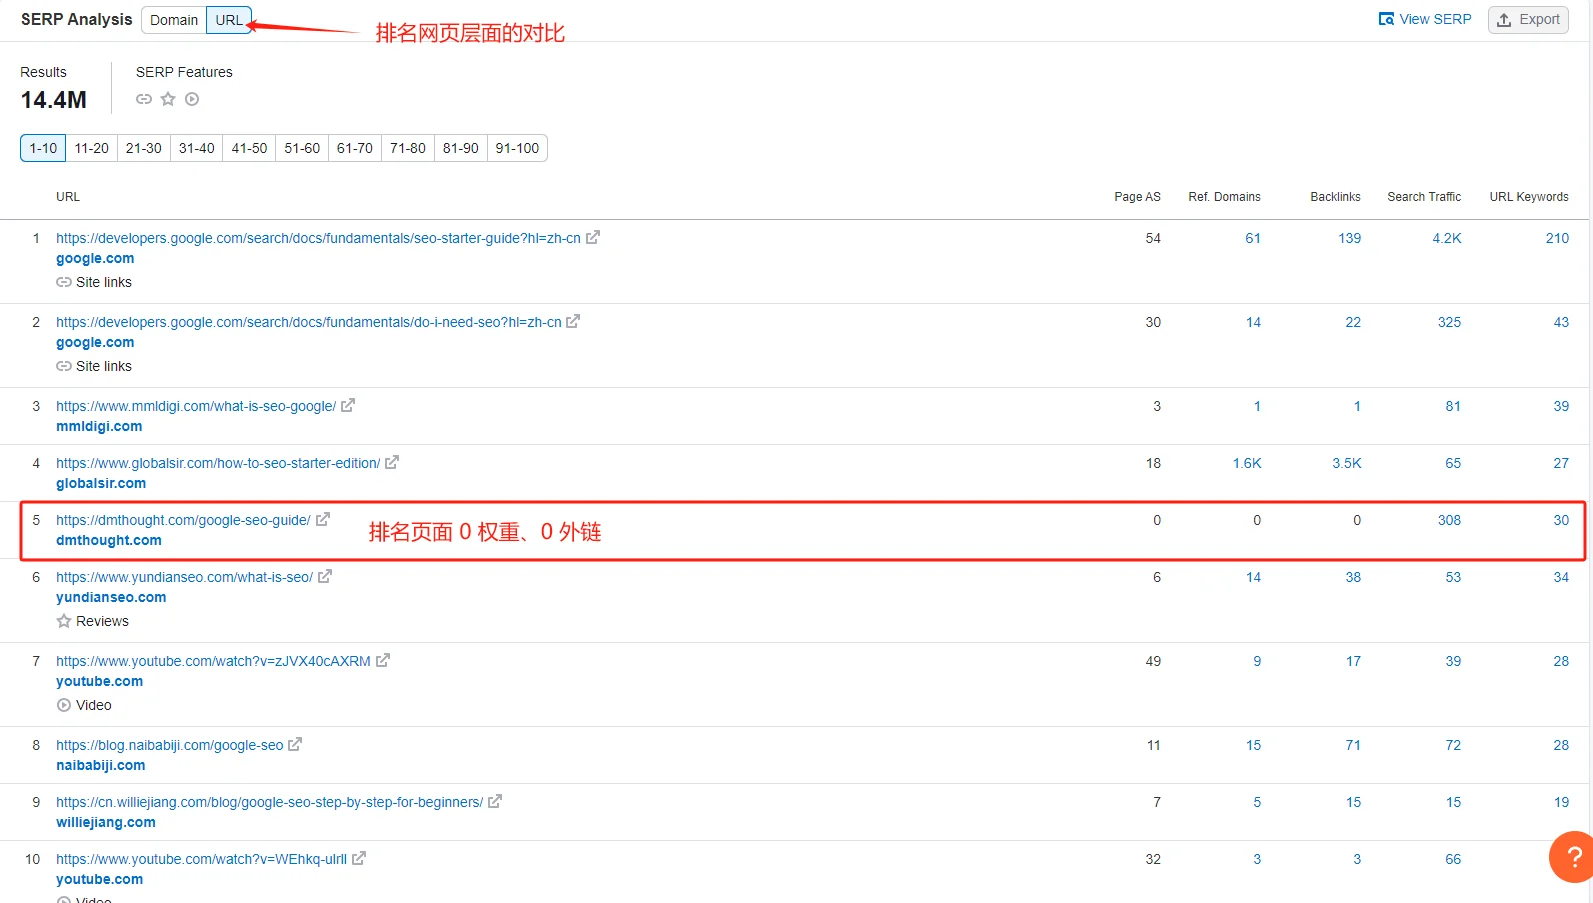Screen dimensions: 1593x903
Task: Open williejiang step-by-step-for-beginners URL
Action: pyautogui.click(x=269, y=802)
